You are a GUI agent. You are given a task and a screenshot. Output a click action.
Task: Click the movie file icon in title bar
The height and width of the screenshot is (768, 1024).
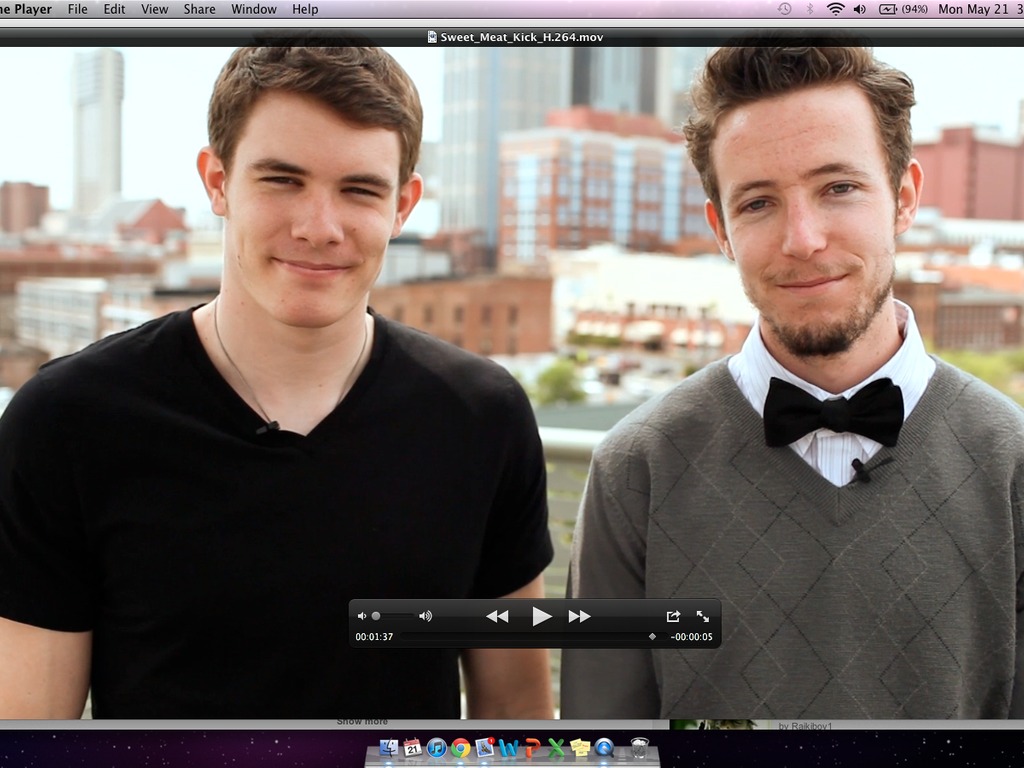click(x=432, y=37)
